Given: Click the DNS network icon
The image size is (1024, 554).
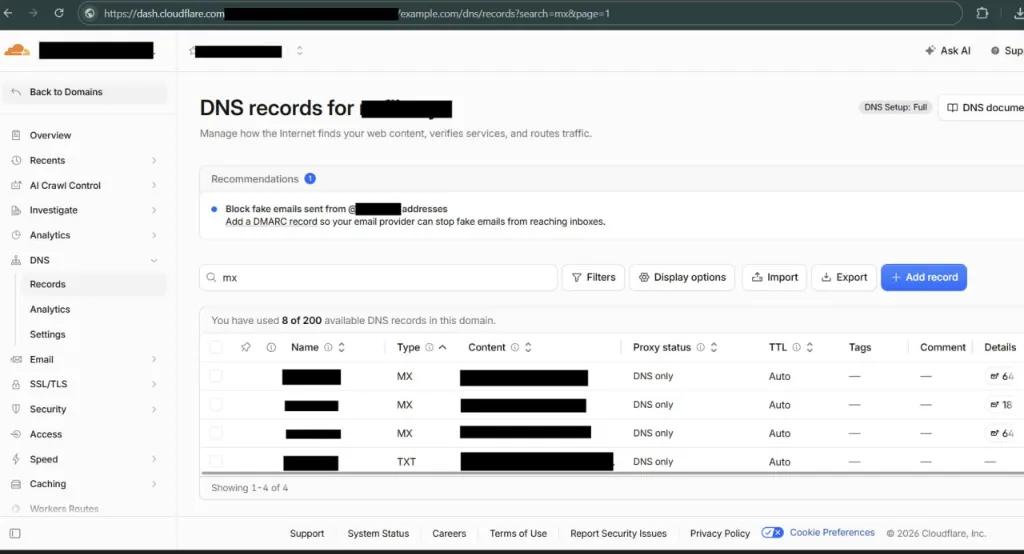Looking at the screenshot, I should (x=16, y=260).
